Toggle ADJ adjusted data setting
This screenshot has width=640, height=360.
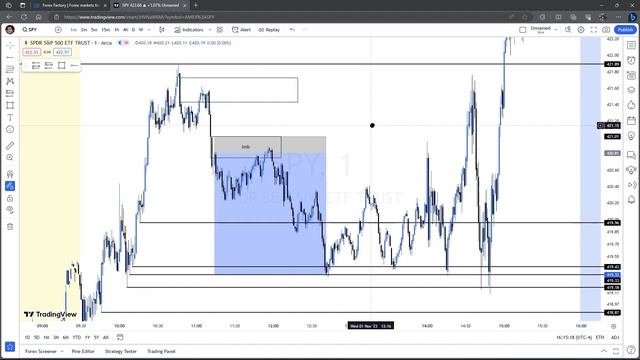point(615,338)
